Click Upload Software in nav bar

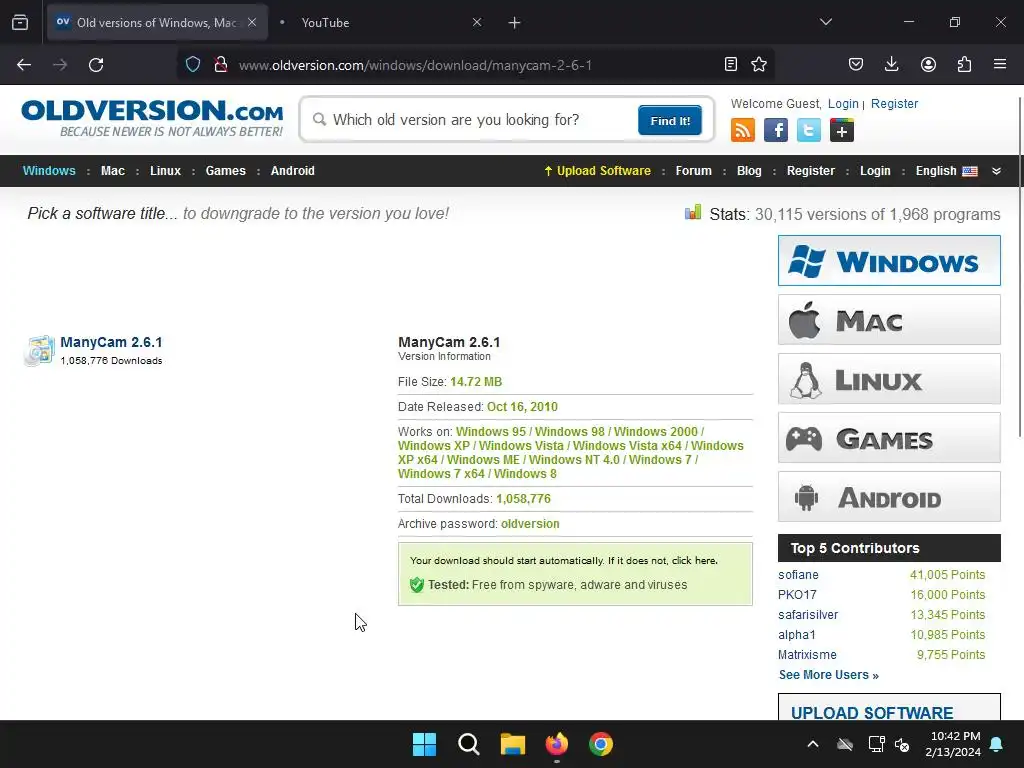(598, 170)
